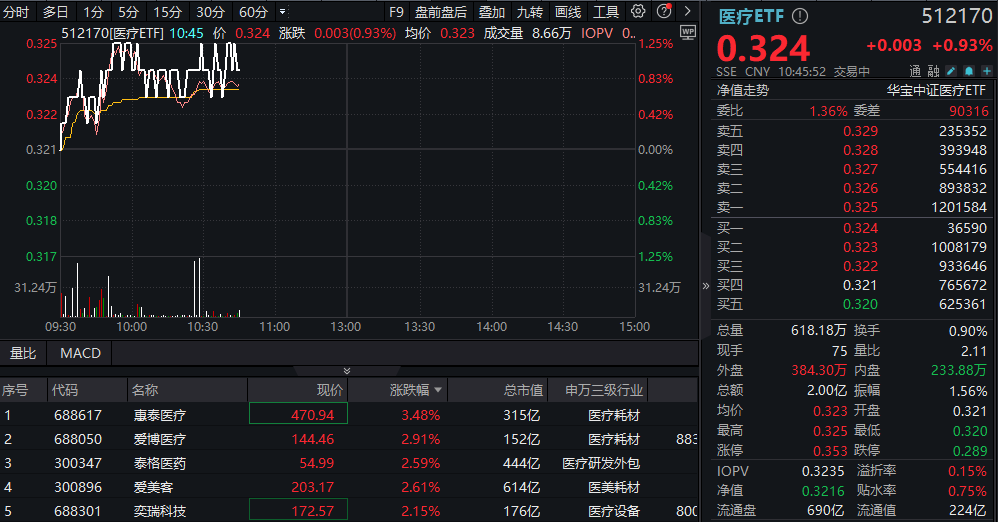Viewport: 998px width, 522px height.
Task: Click the info icon beside 医疗ETF title
Action: pyautogui.click(x=800, y=17)
